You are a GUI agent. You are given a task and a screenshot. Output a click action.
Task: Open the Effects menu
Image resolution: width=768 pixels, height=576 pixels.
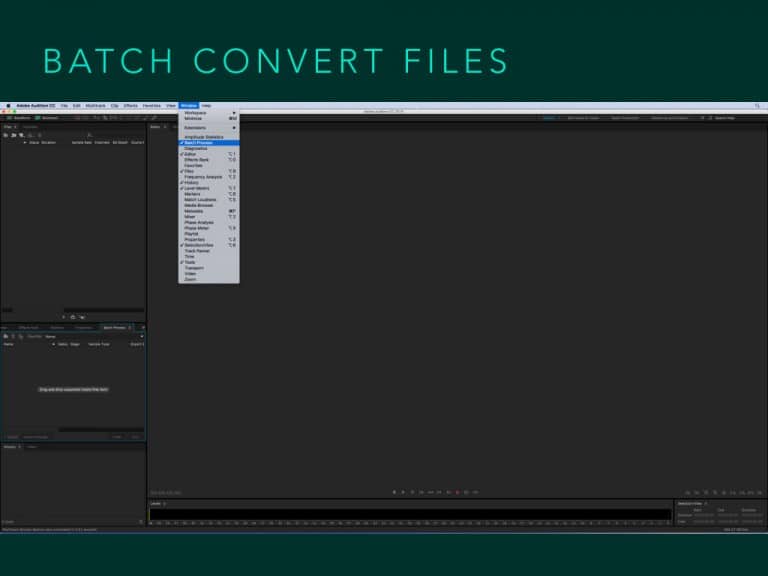point(131,105)
